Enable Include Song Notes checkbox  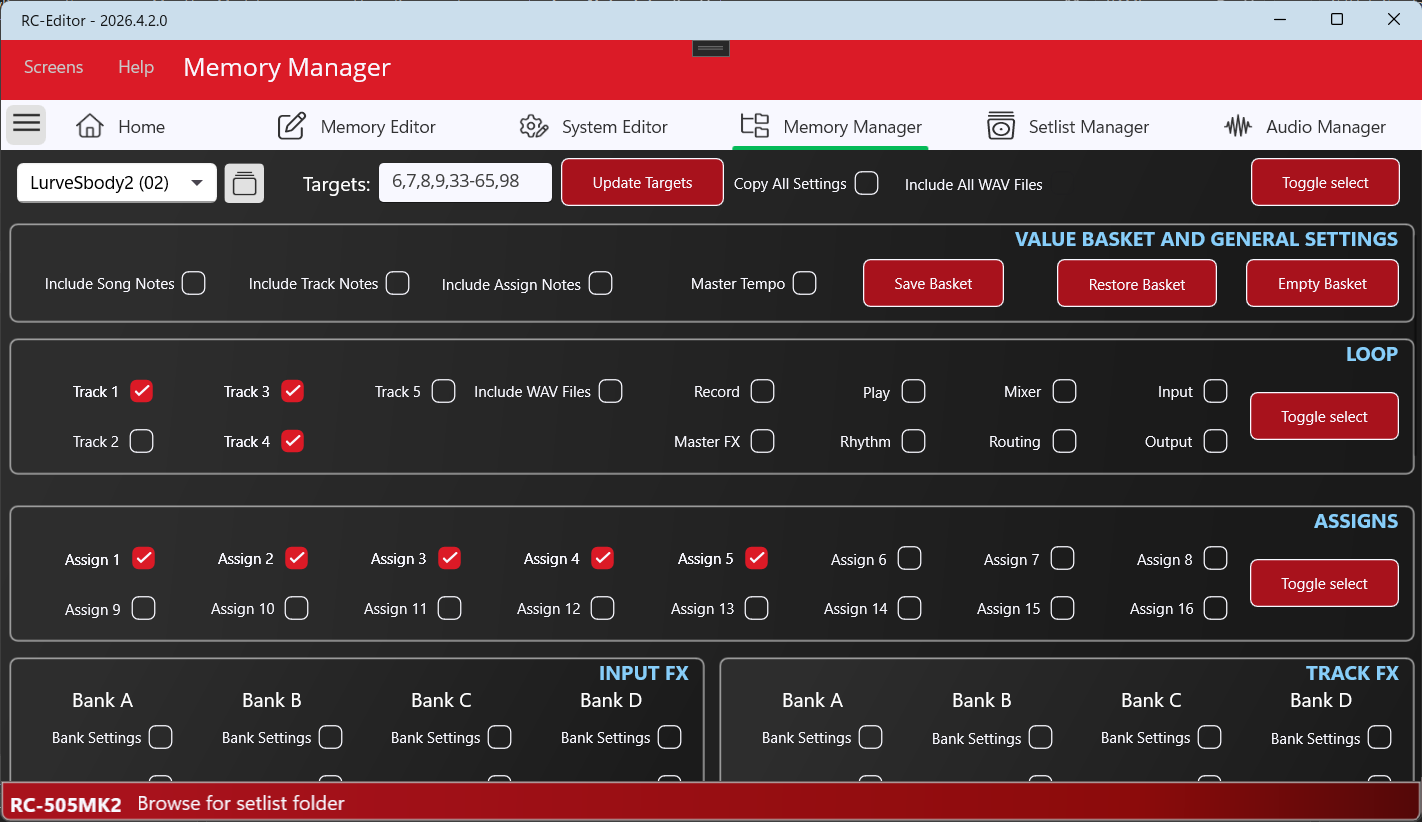click(x=194, y=283)
